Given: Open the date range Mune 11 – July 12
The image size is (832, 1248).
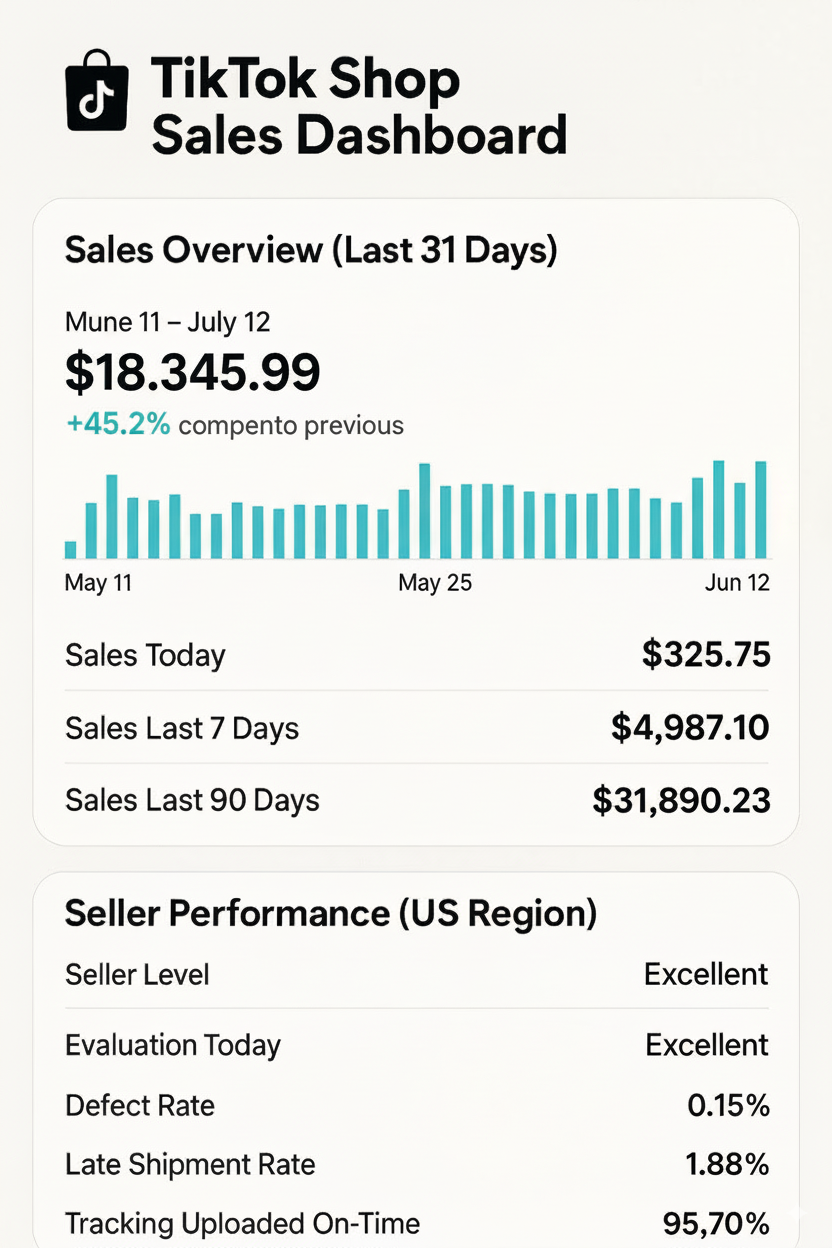Looking at the screenshot, I should [x=167, y=322].
